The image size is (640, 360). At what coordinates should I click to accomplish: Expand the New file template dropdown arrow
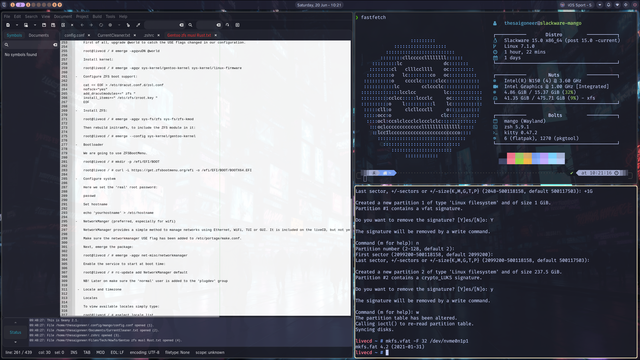17,25
